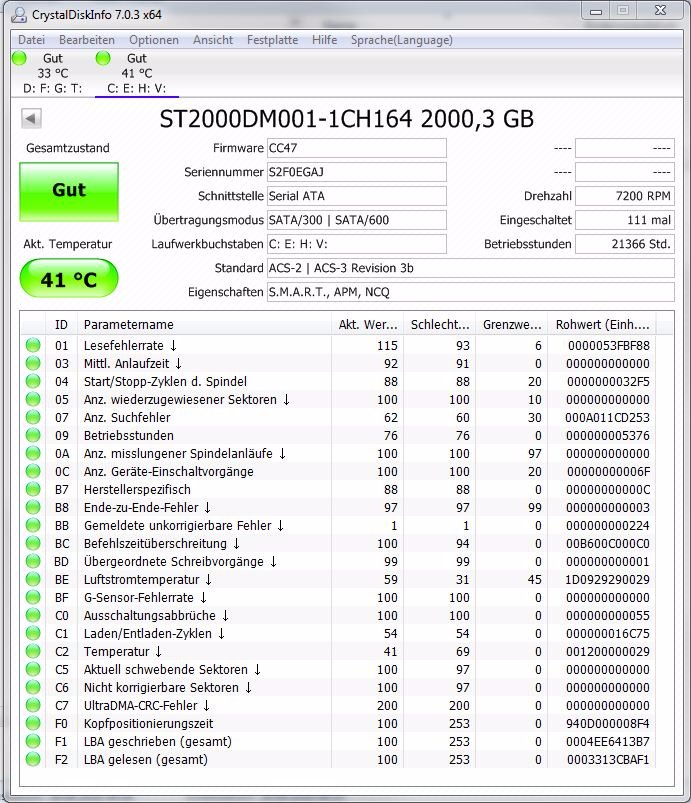Click the previous disk arrow button

(x=31, y=119)
